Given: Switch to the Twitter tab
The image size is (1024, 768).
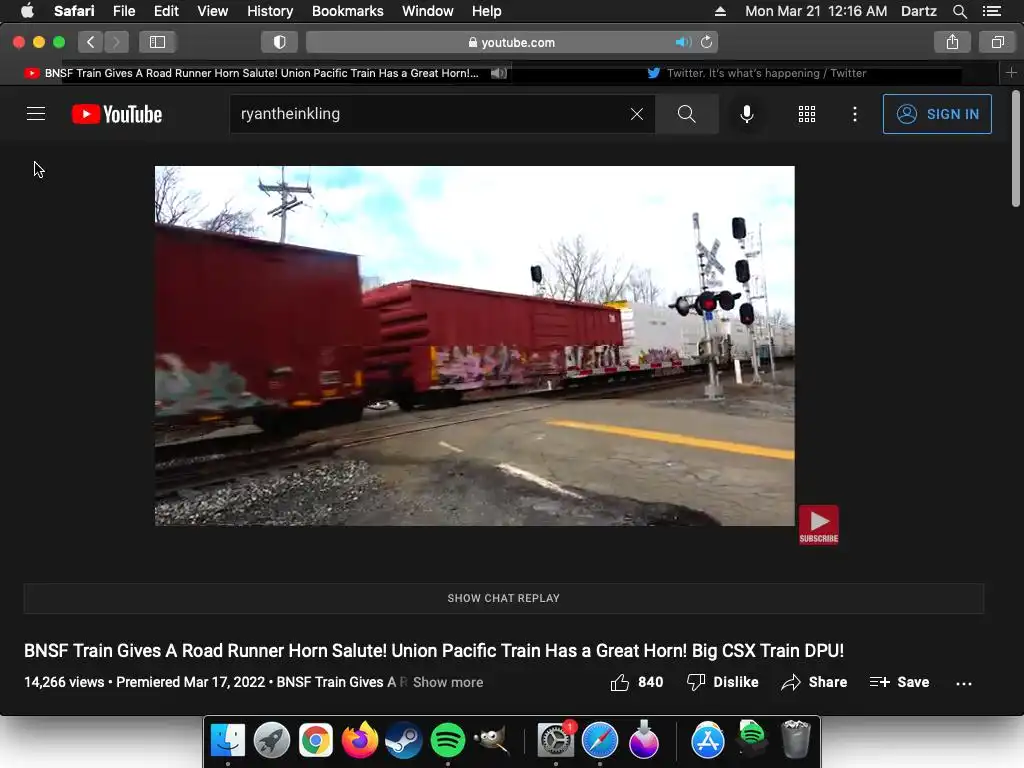Looking at the screenshot, I should pyautogui.click(x=756, y=73).
